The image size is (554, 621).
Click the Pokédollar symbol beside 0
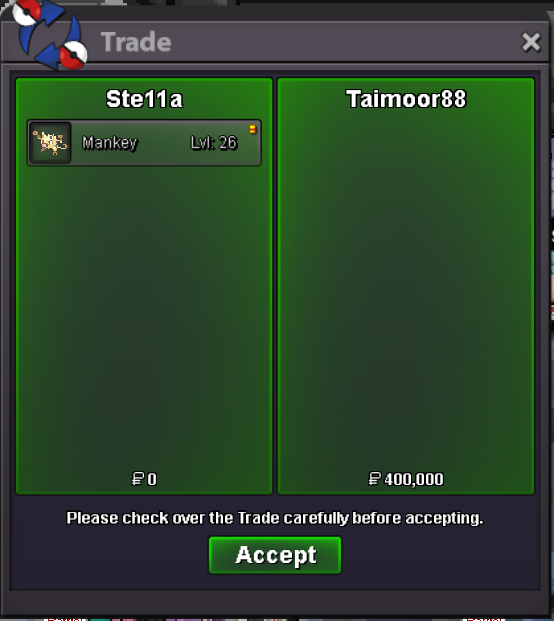(x=137, y=479)
